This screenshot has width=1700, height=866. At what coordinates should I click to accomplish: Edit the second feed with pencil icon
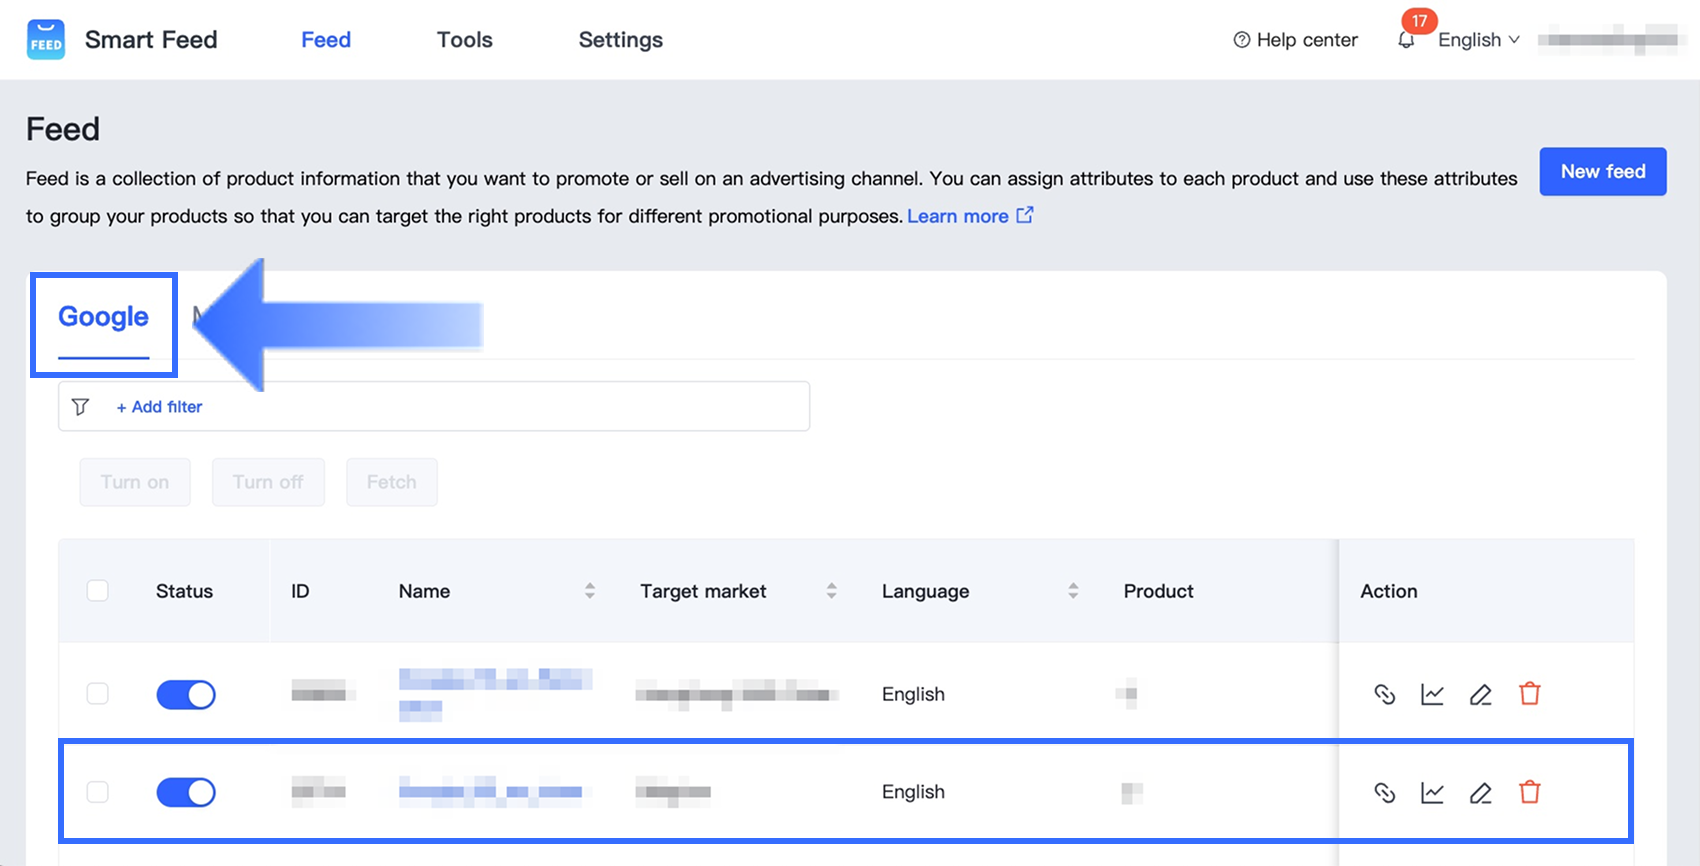click(1481, 793)
